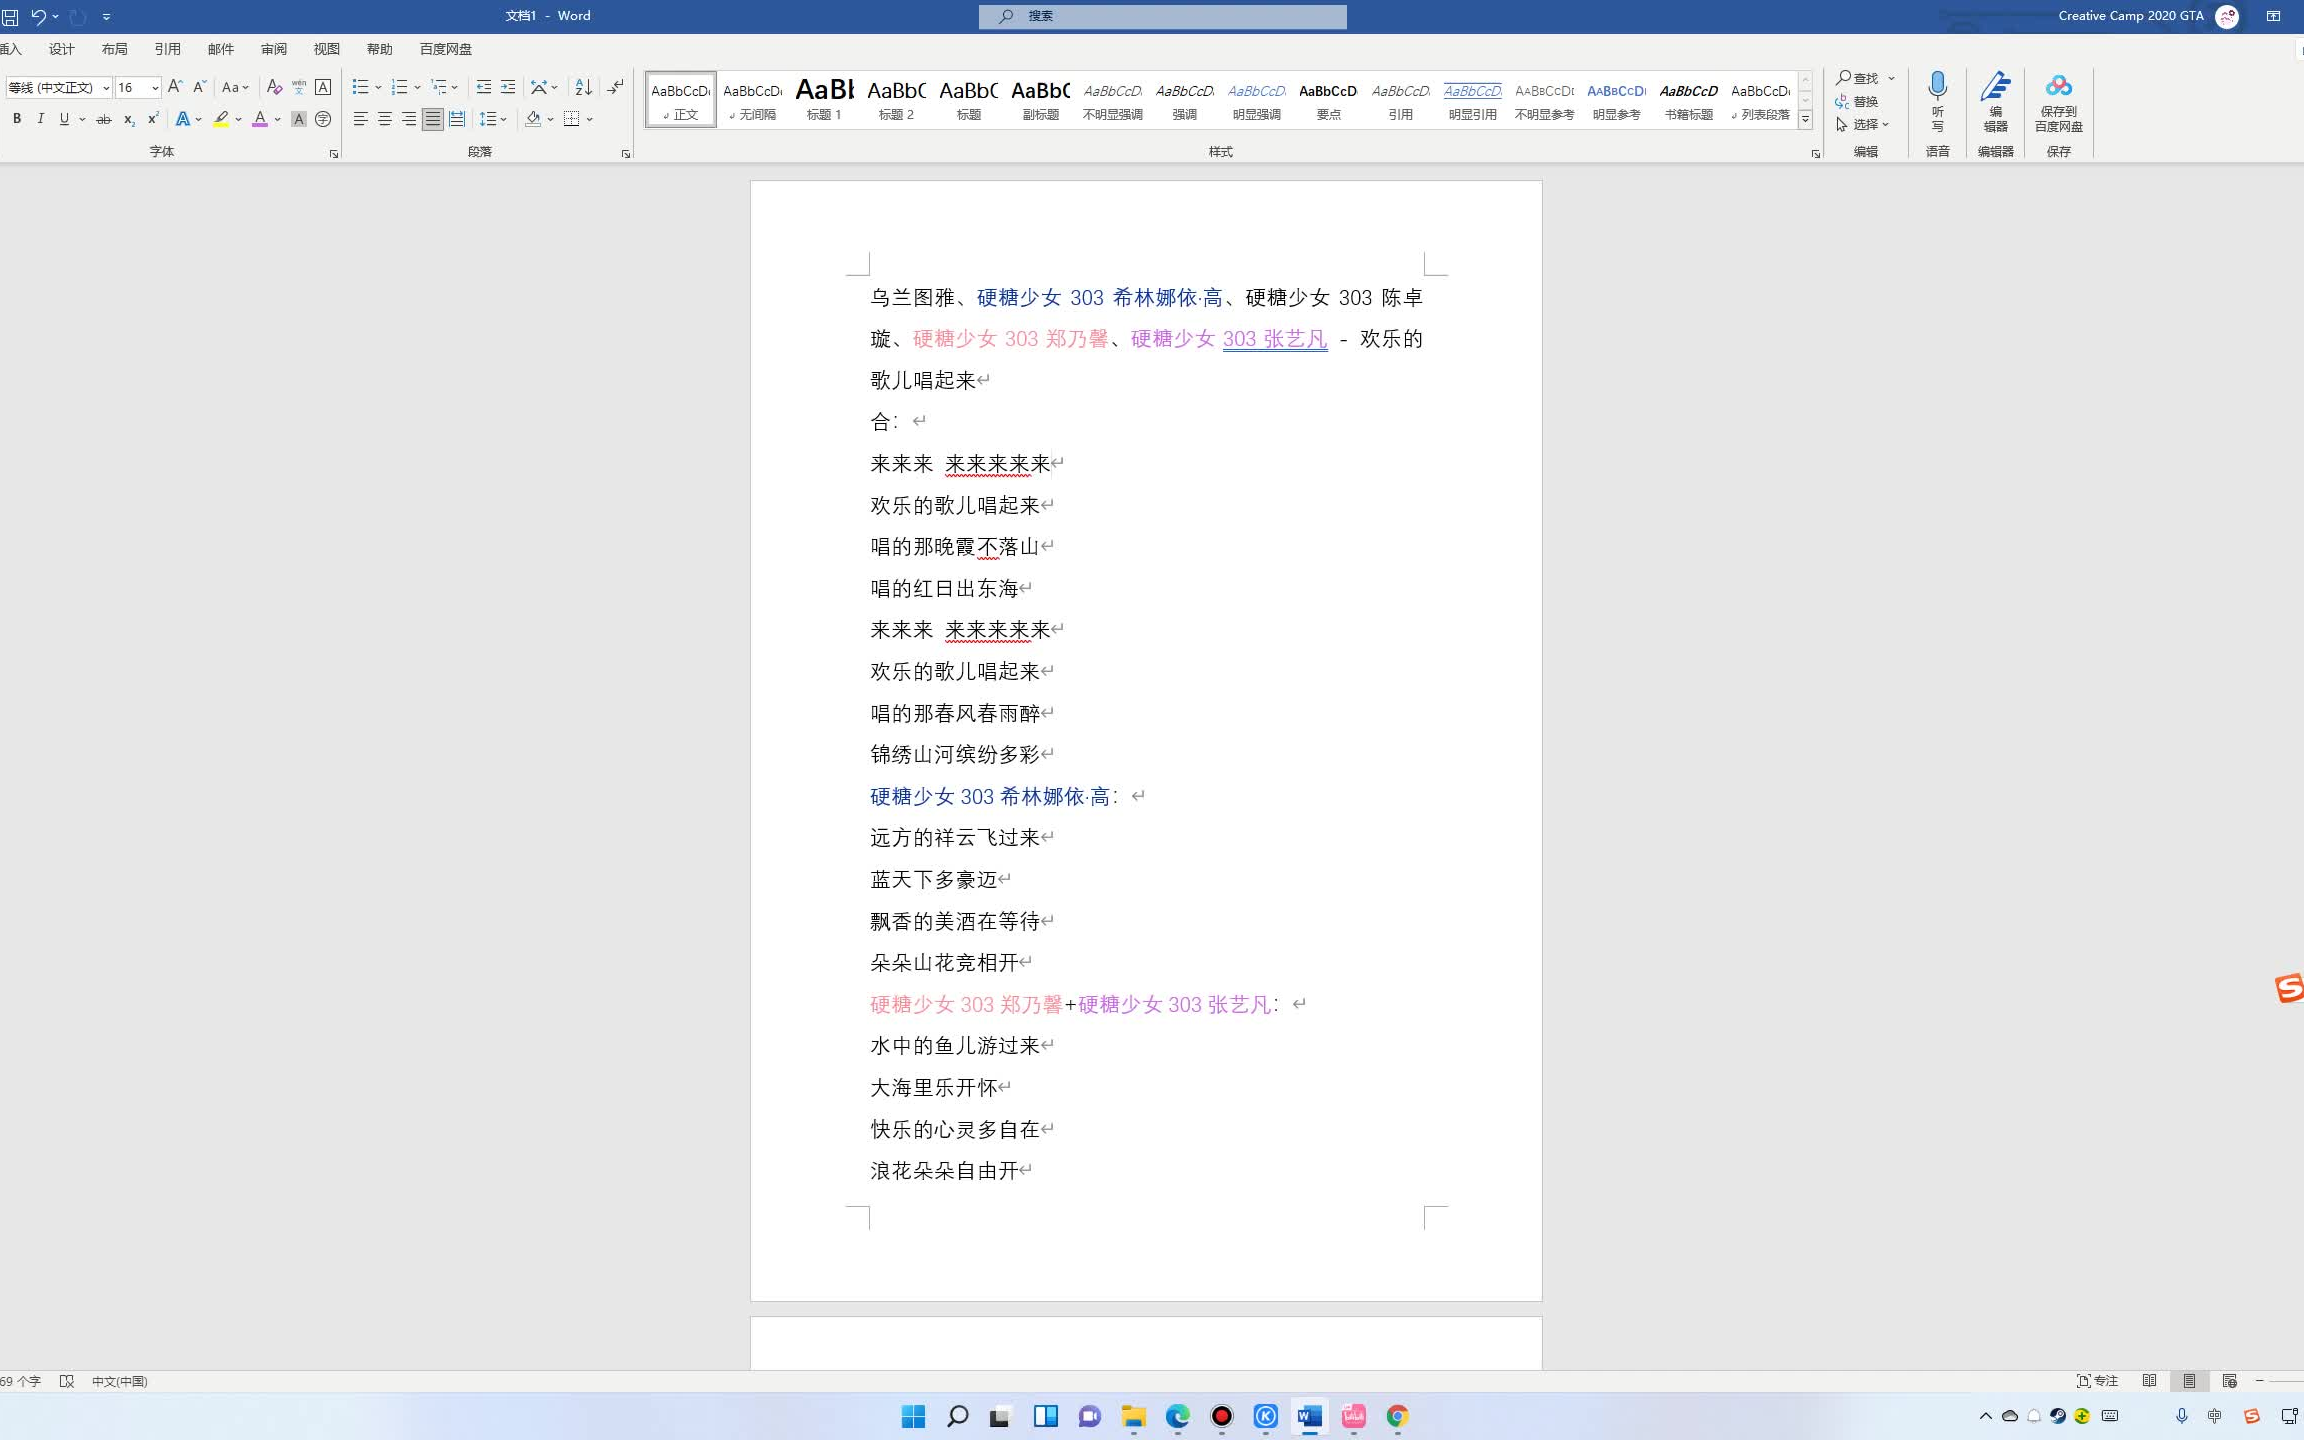
Task: Open the Select dropdown in Editing group
Action: (x=1862, y=125)
